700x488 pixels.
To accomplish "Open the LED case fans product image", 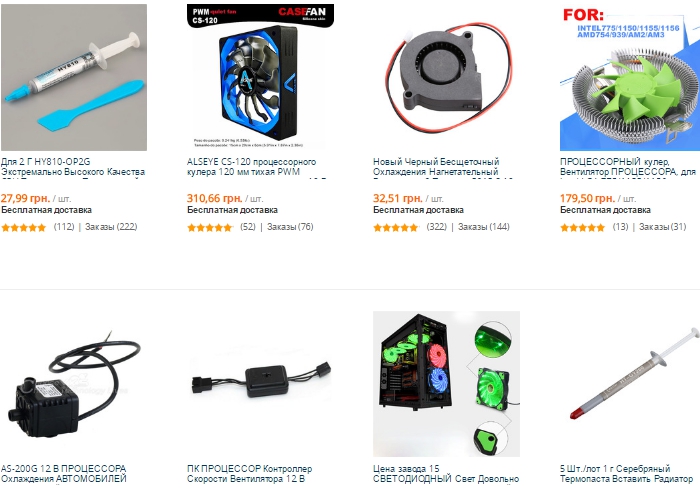I will (x=446, y=384).
